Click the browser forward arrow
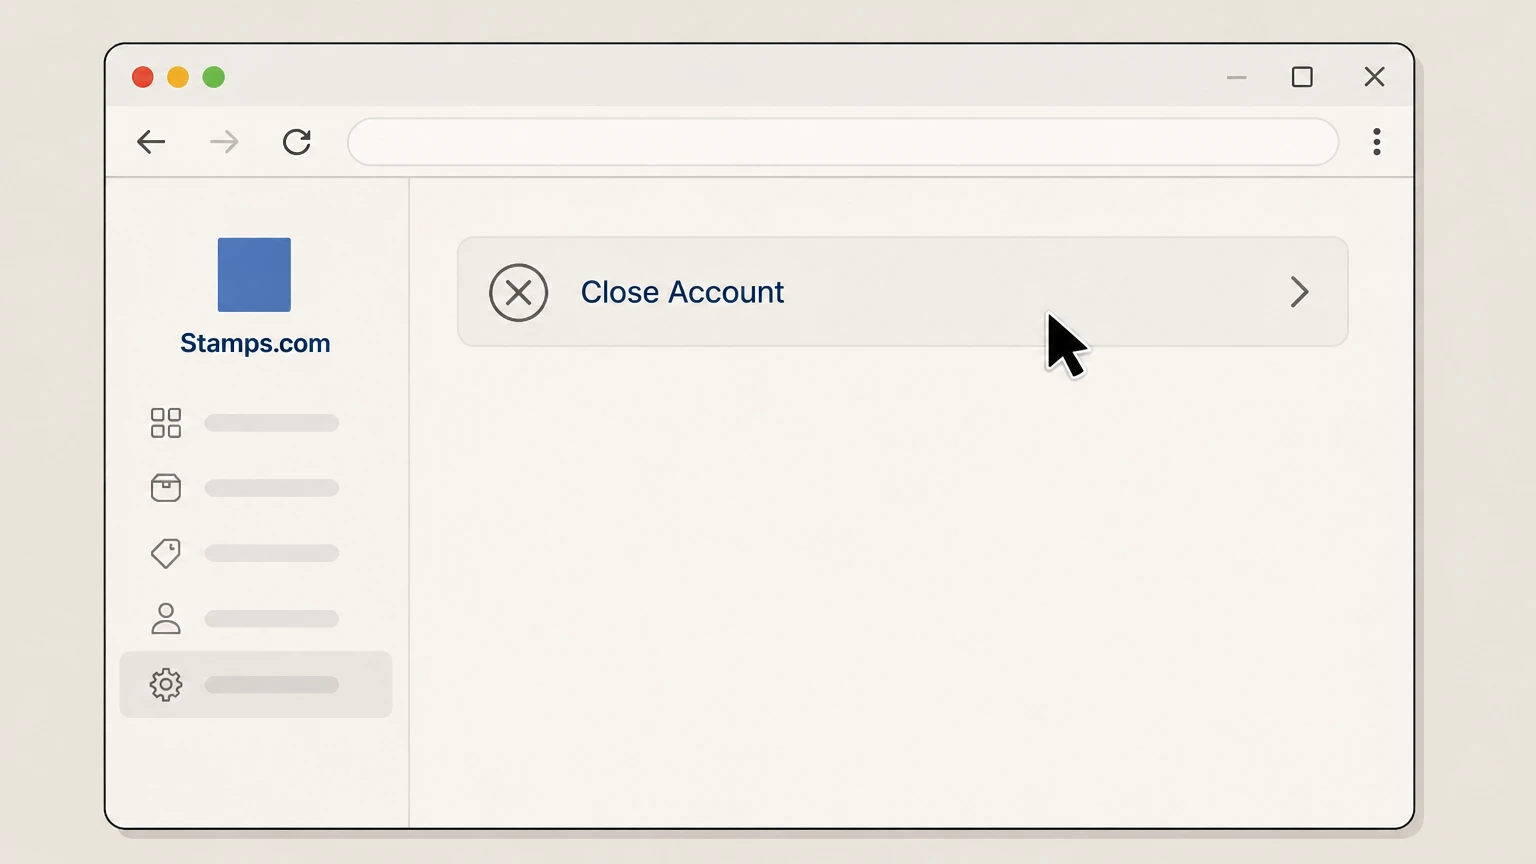 224,142
